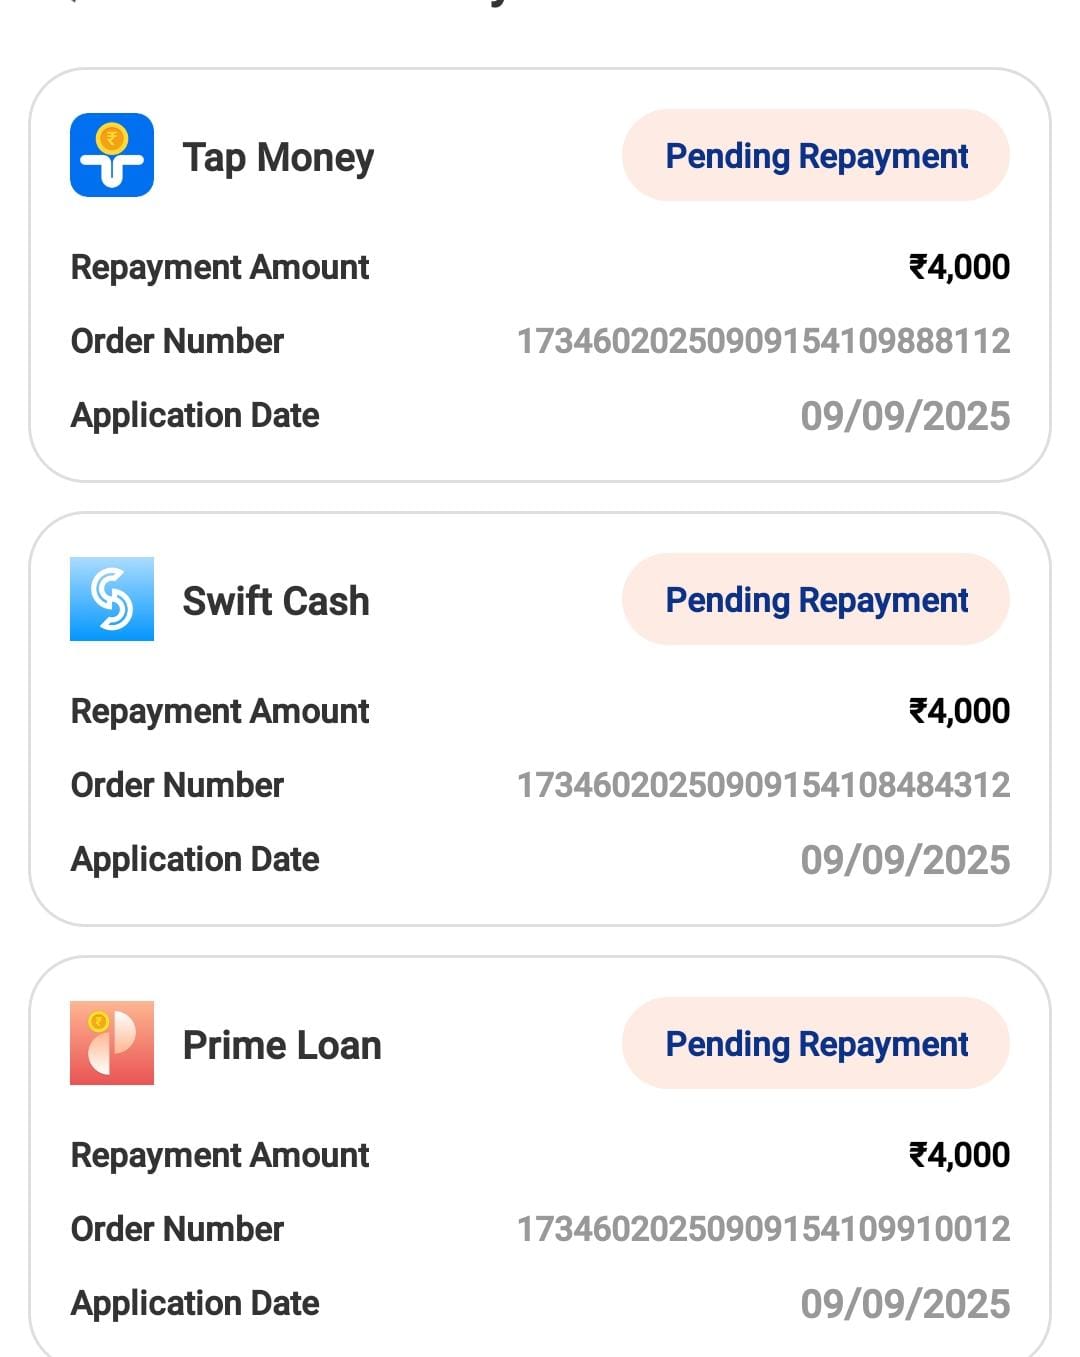Image resolution: width=1080 pixels, height=1357 pixels.
Task: Tap Order Number label in Swift Cash card
Action: [x=177, y=786]
